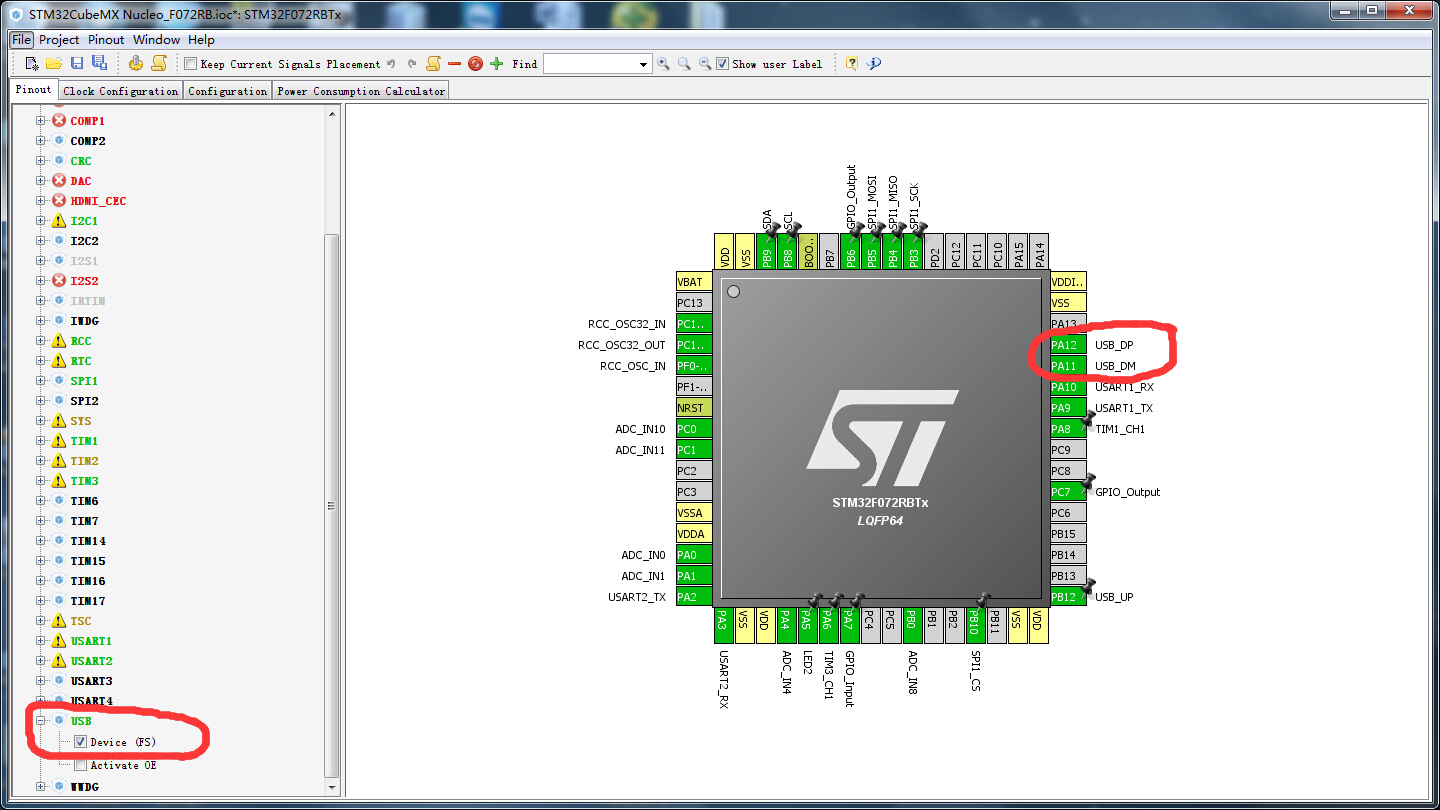Click the blue About icon in the toolbar
The width and height of the screenshot is (1440, 810).
(x=873, y=64)
